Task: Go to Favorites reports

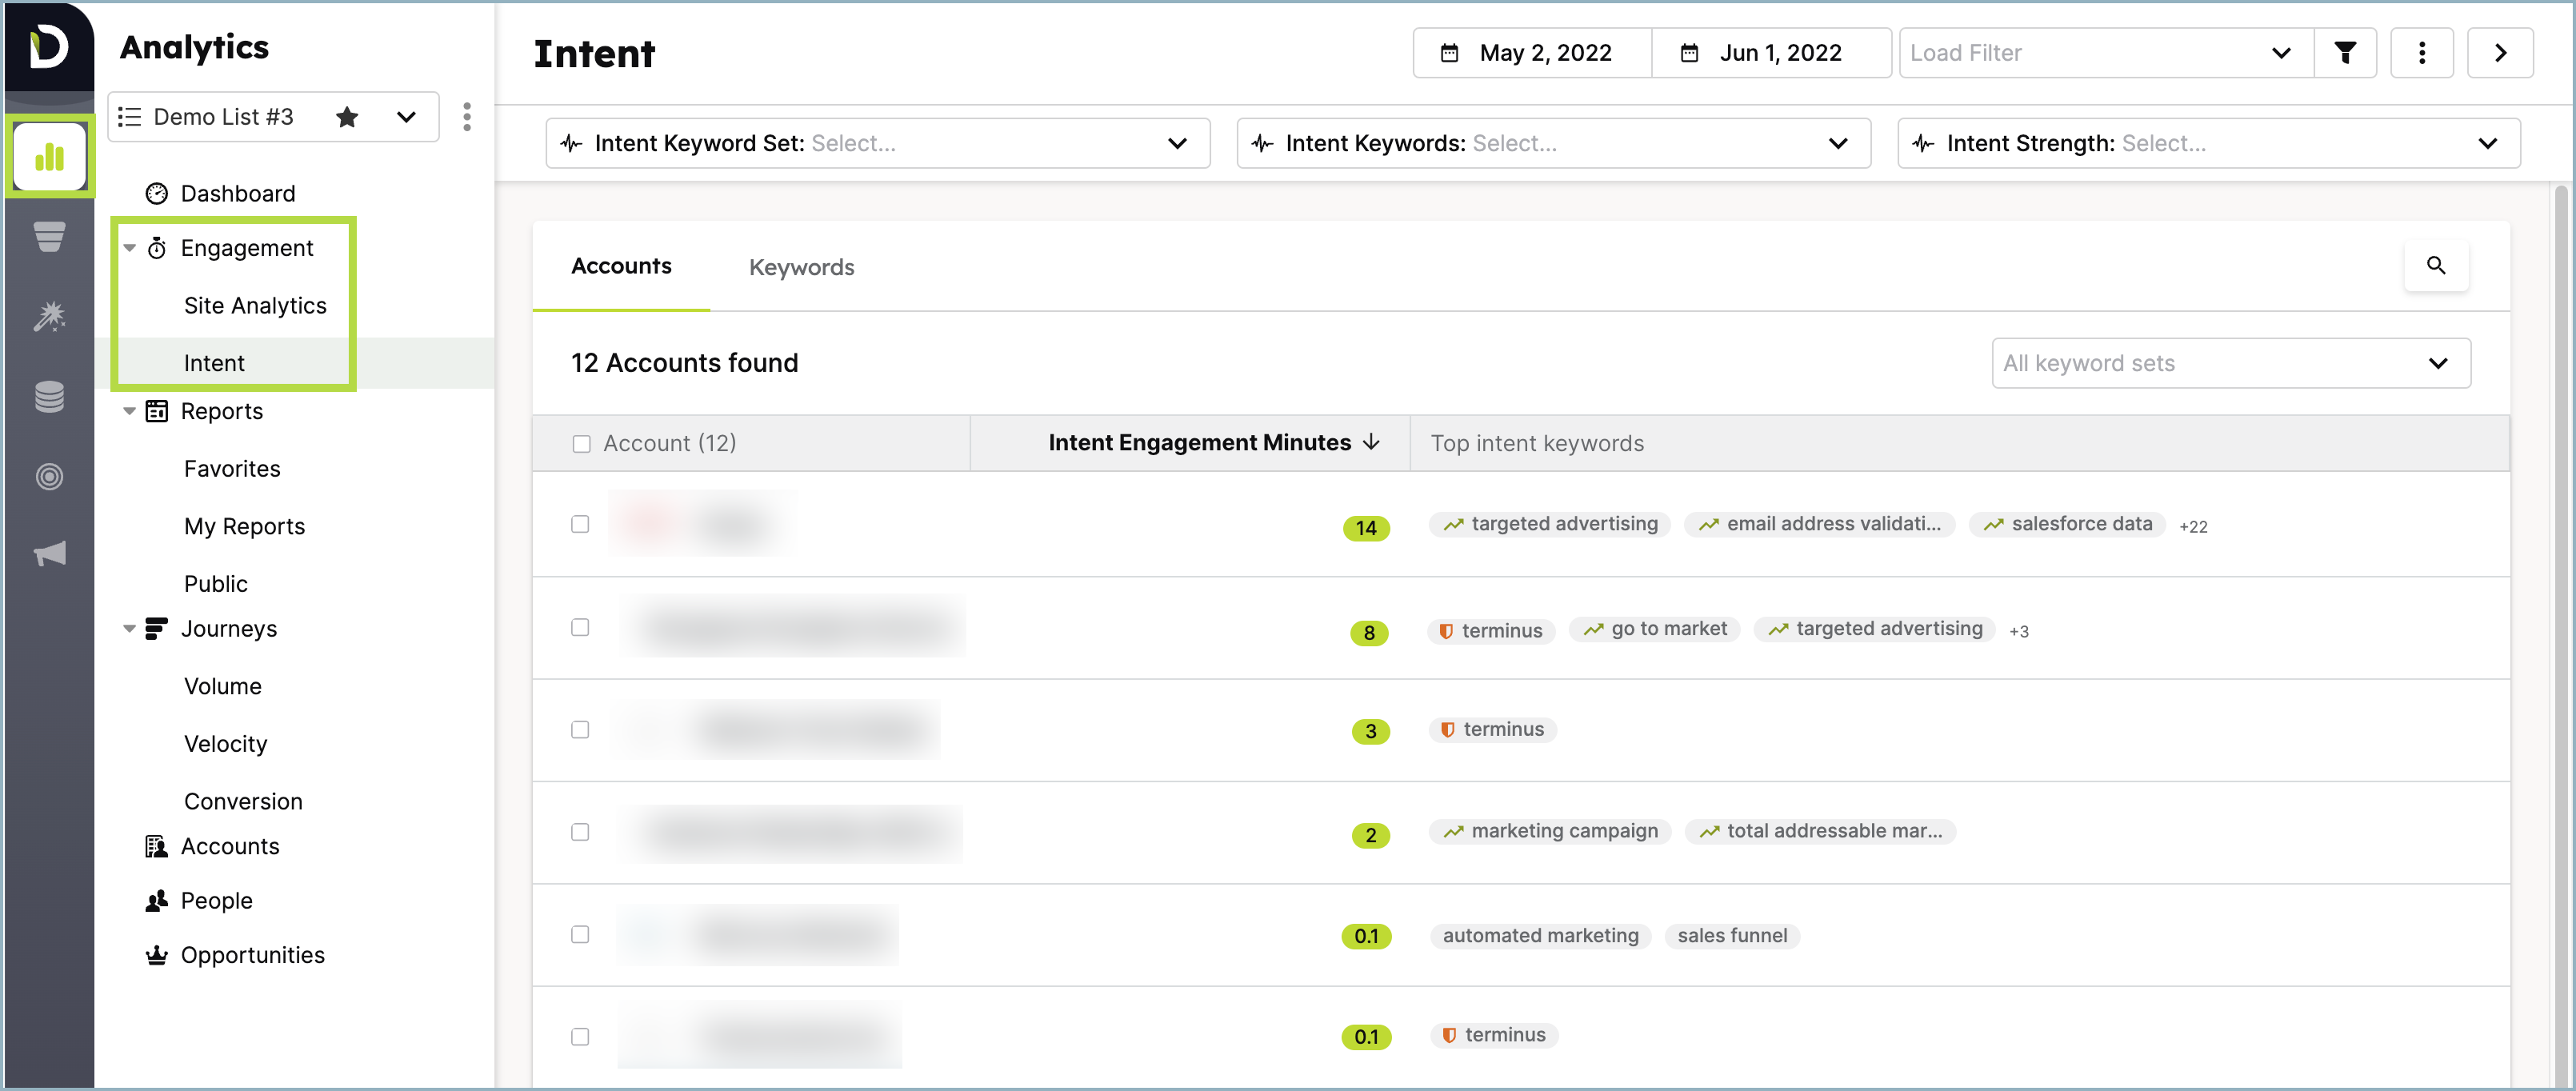Action: point(232,469)
